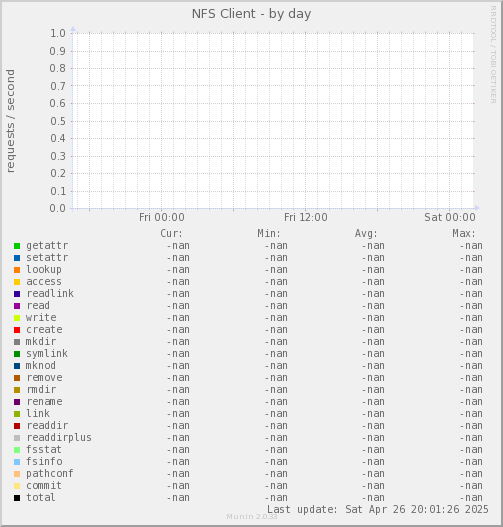Click the 'Avg:' column header
The width and height of the screenshot is (503, 527).
(x=366, y=234)
